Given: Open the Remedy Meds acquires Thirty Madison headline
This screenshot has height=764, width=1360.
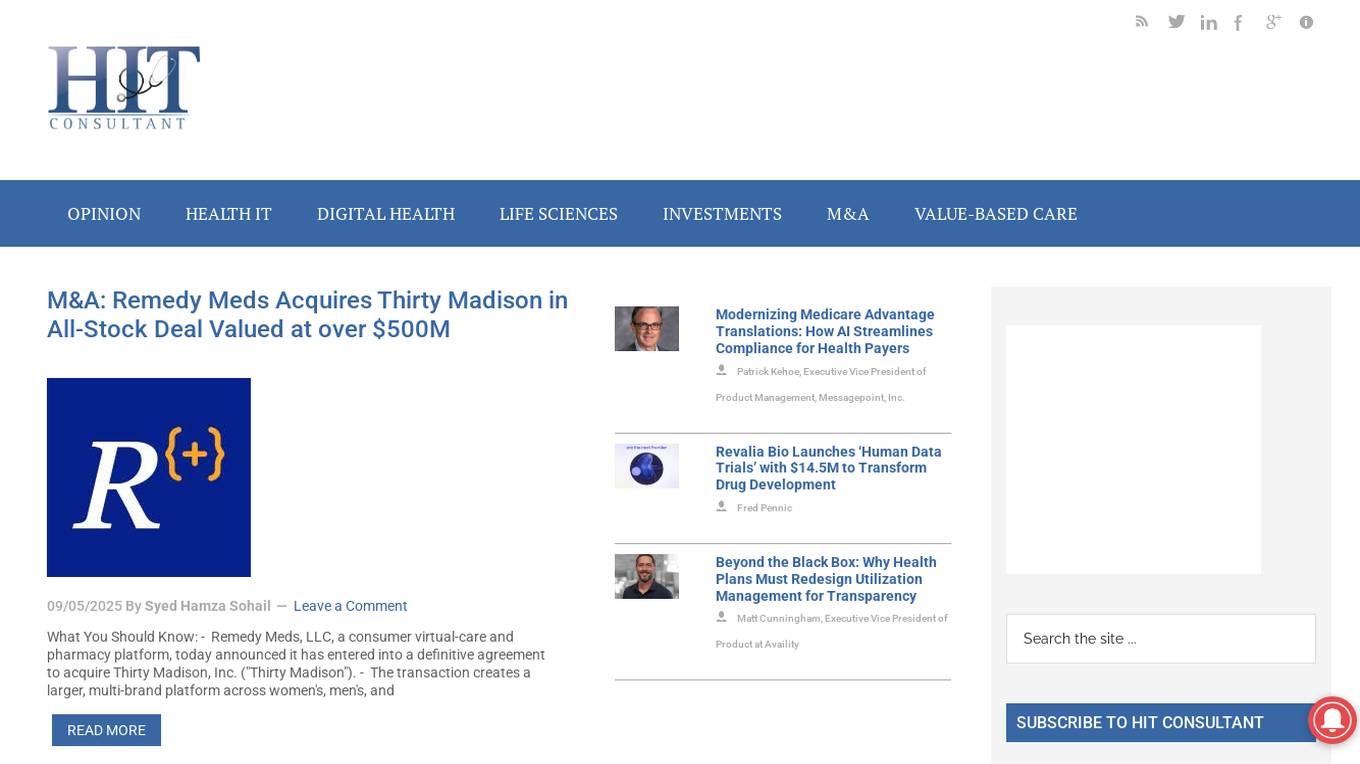Looking at the screenshot, I should coord(307,315).
